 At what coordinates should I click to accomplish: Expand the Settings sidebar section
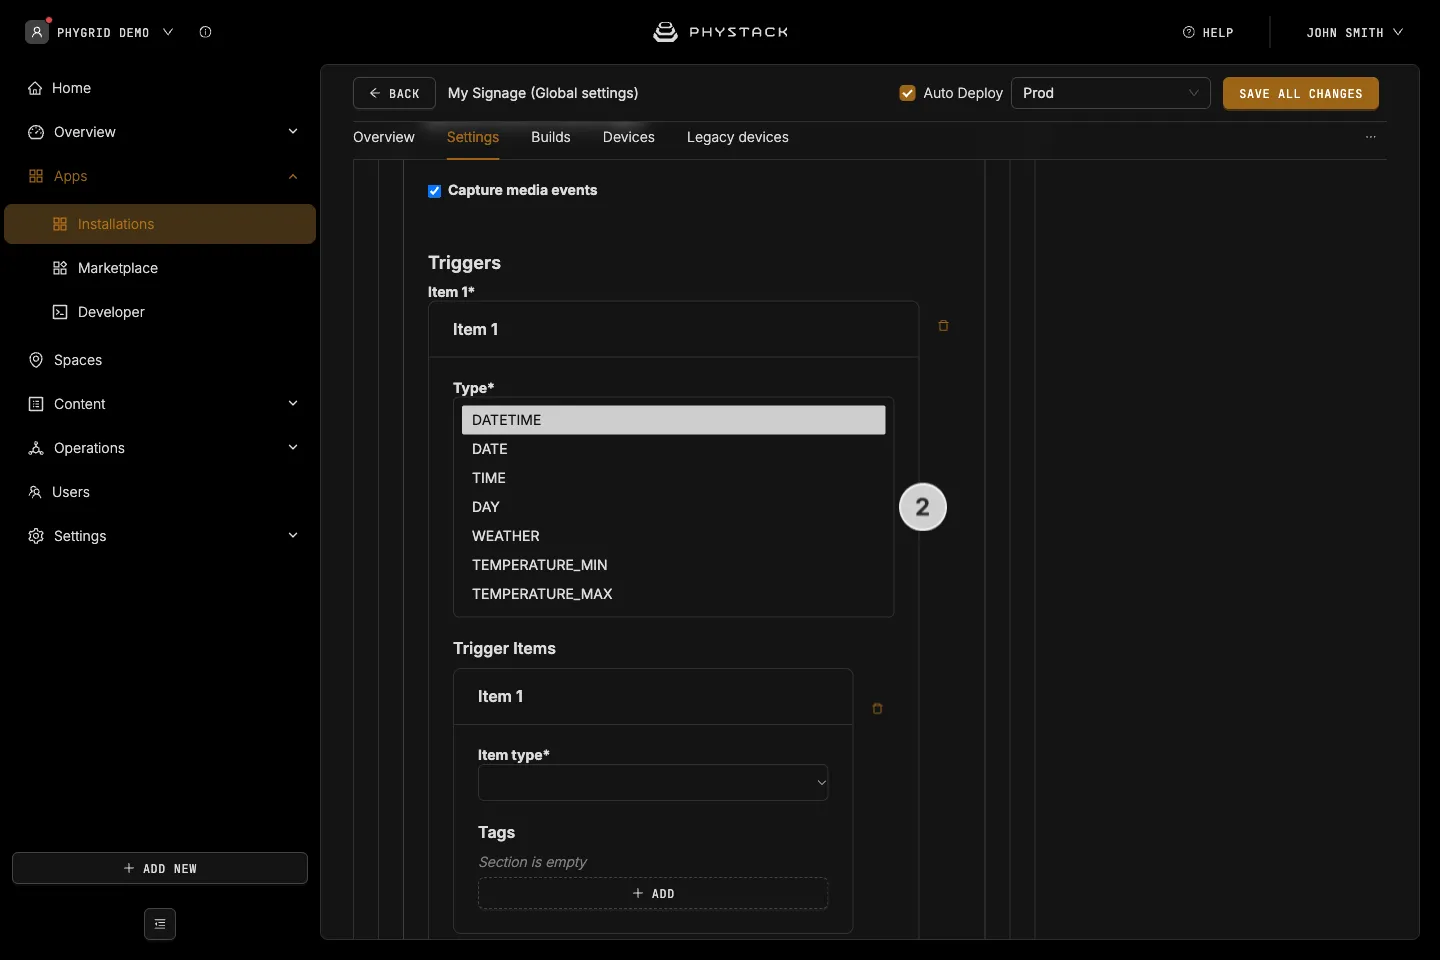293,536
